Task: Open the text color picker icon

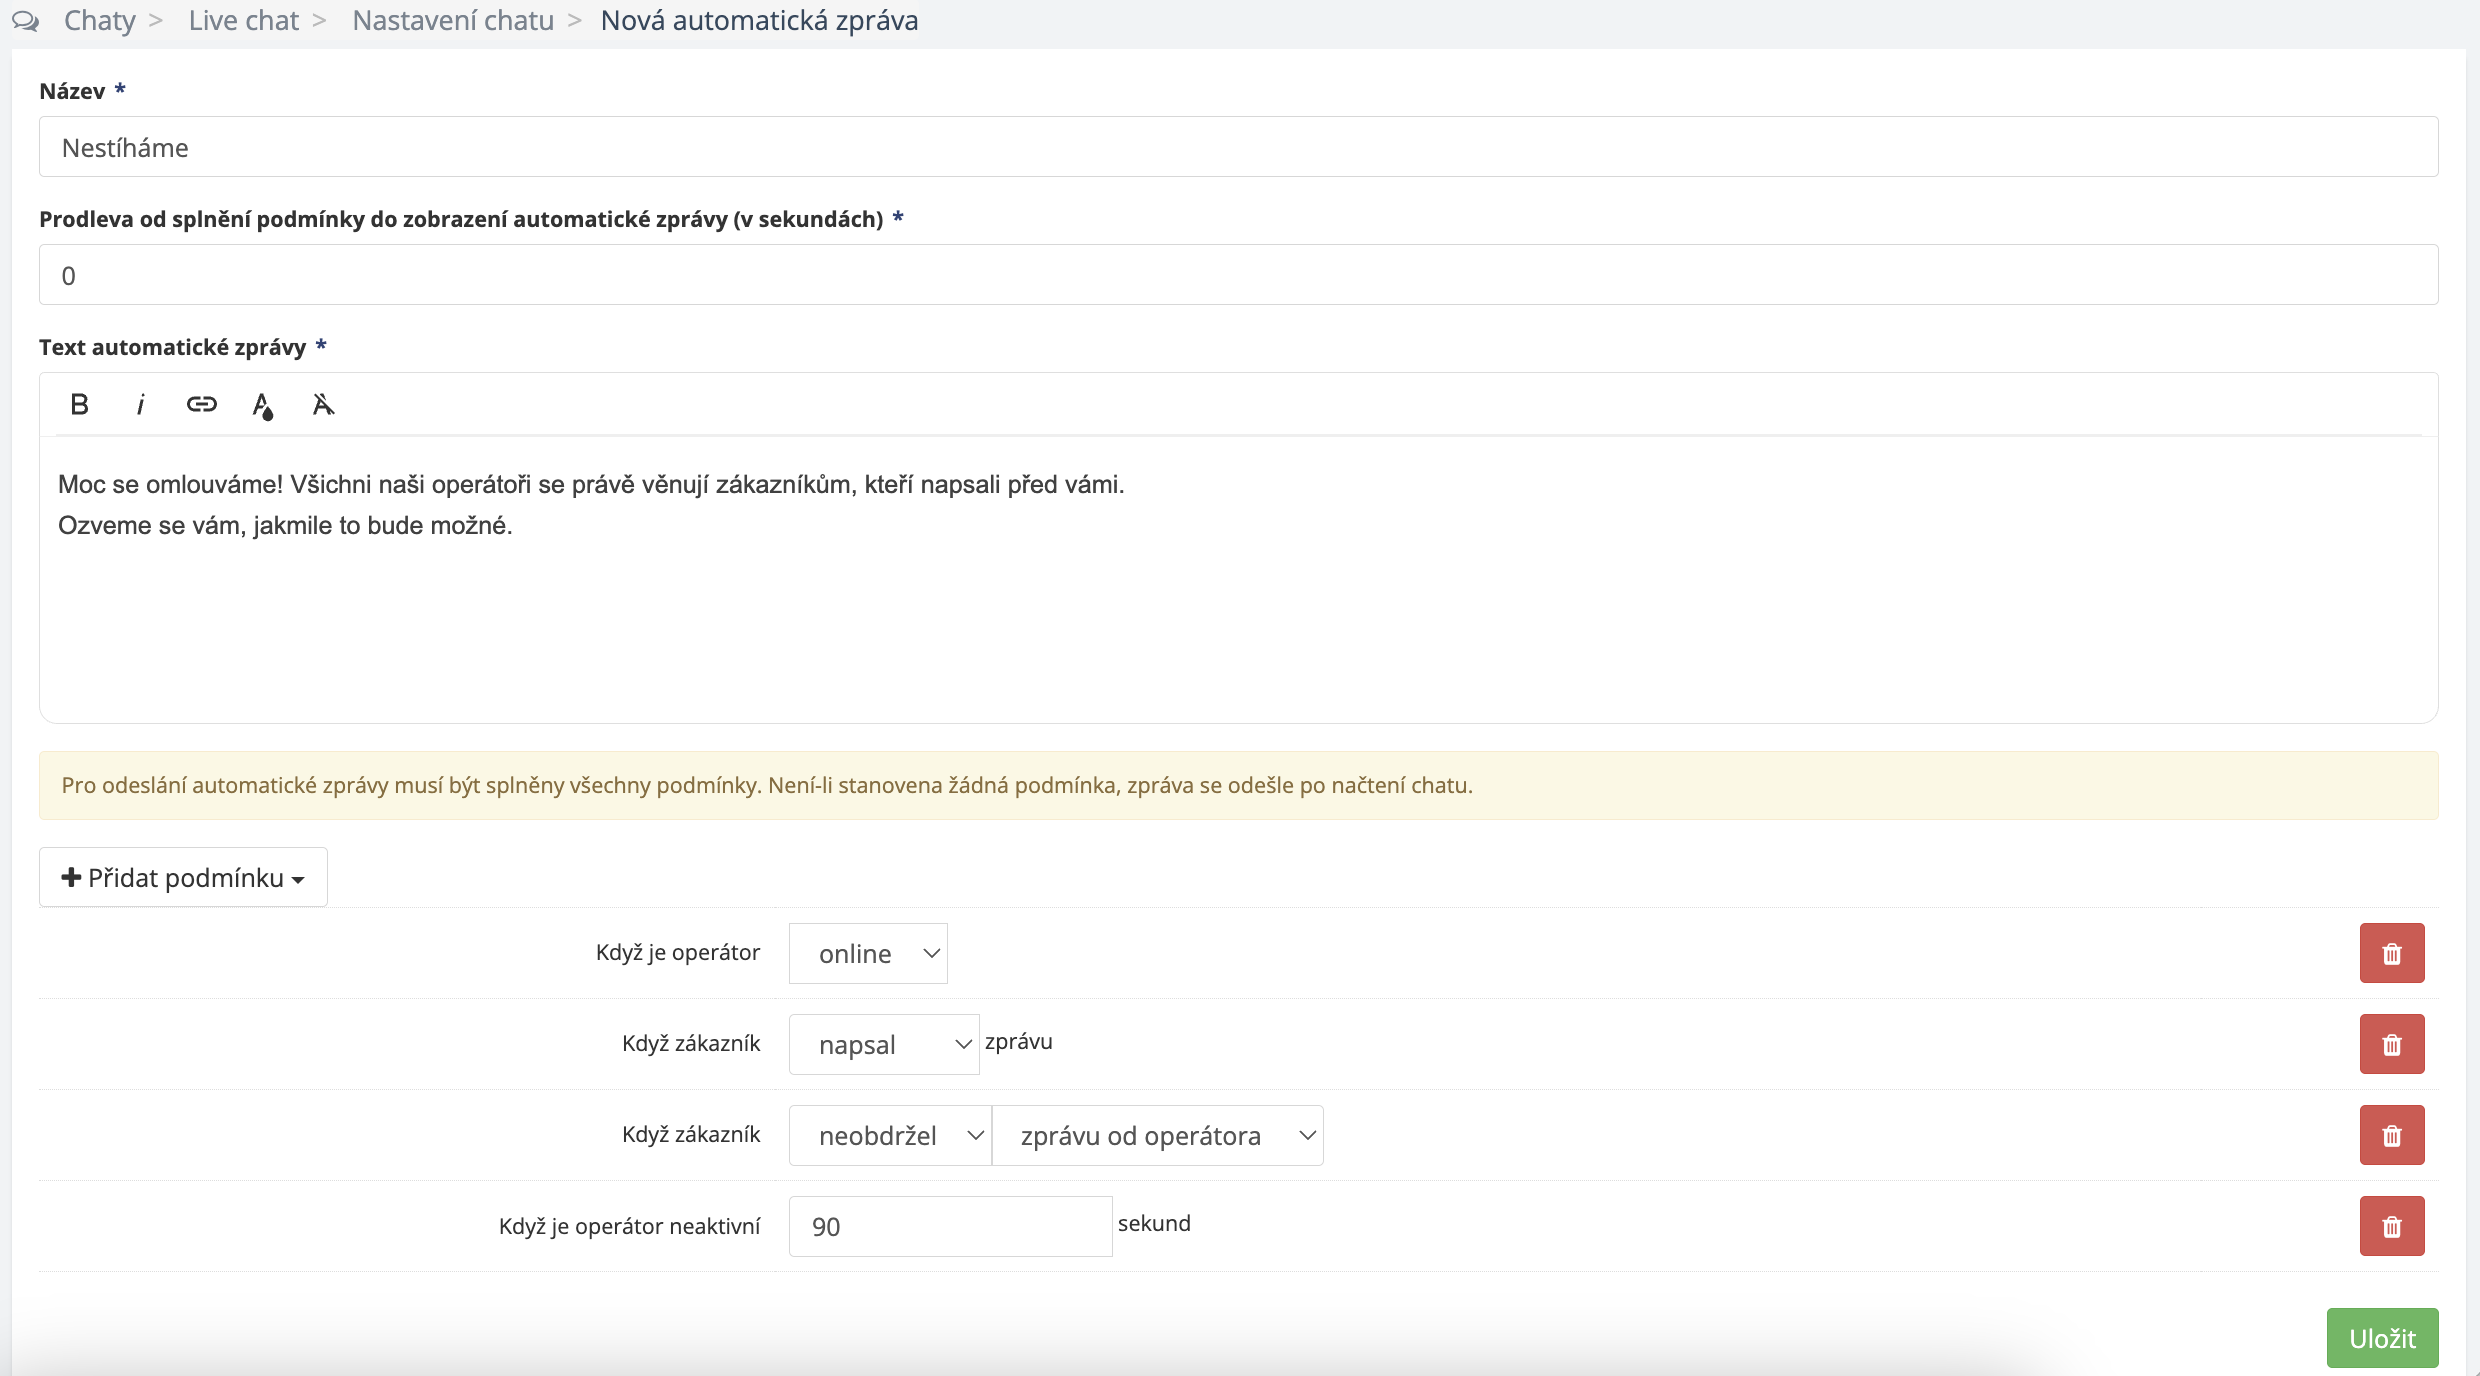Action: pos(262,405)
